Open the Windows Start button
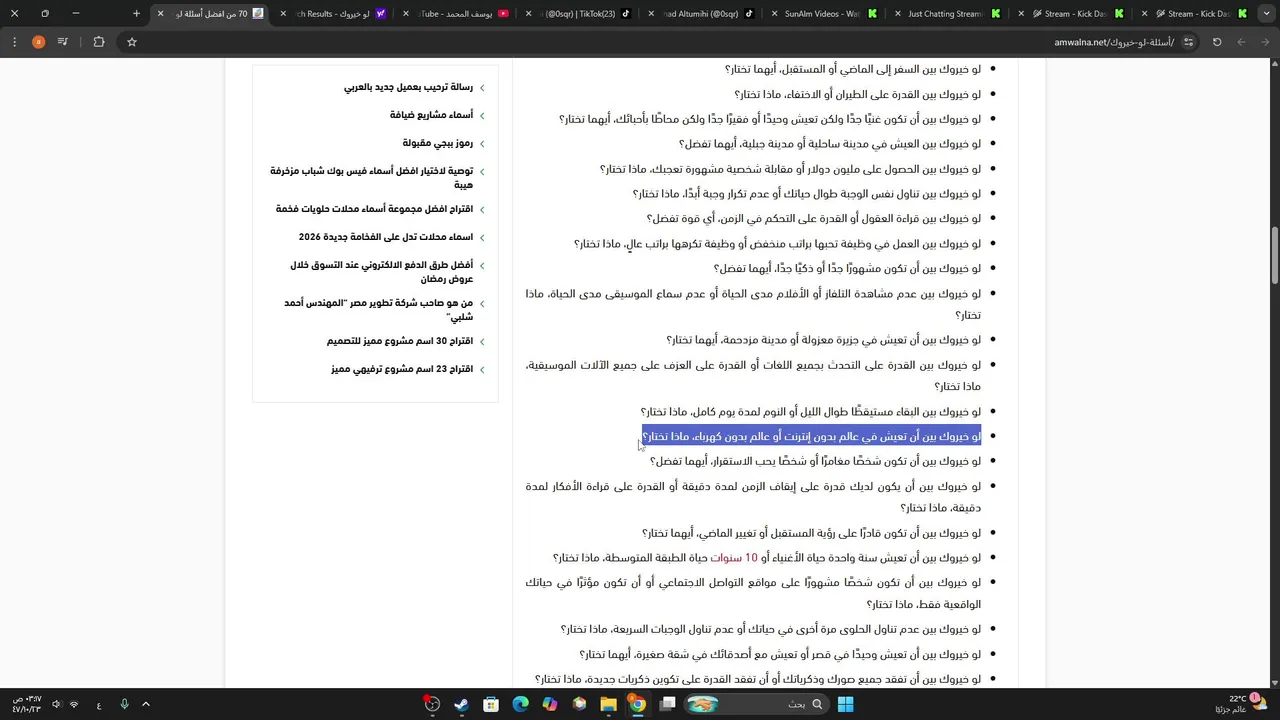The width and height of the screenshot is (1280, 720). tap(845, 704)
